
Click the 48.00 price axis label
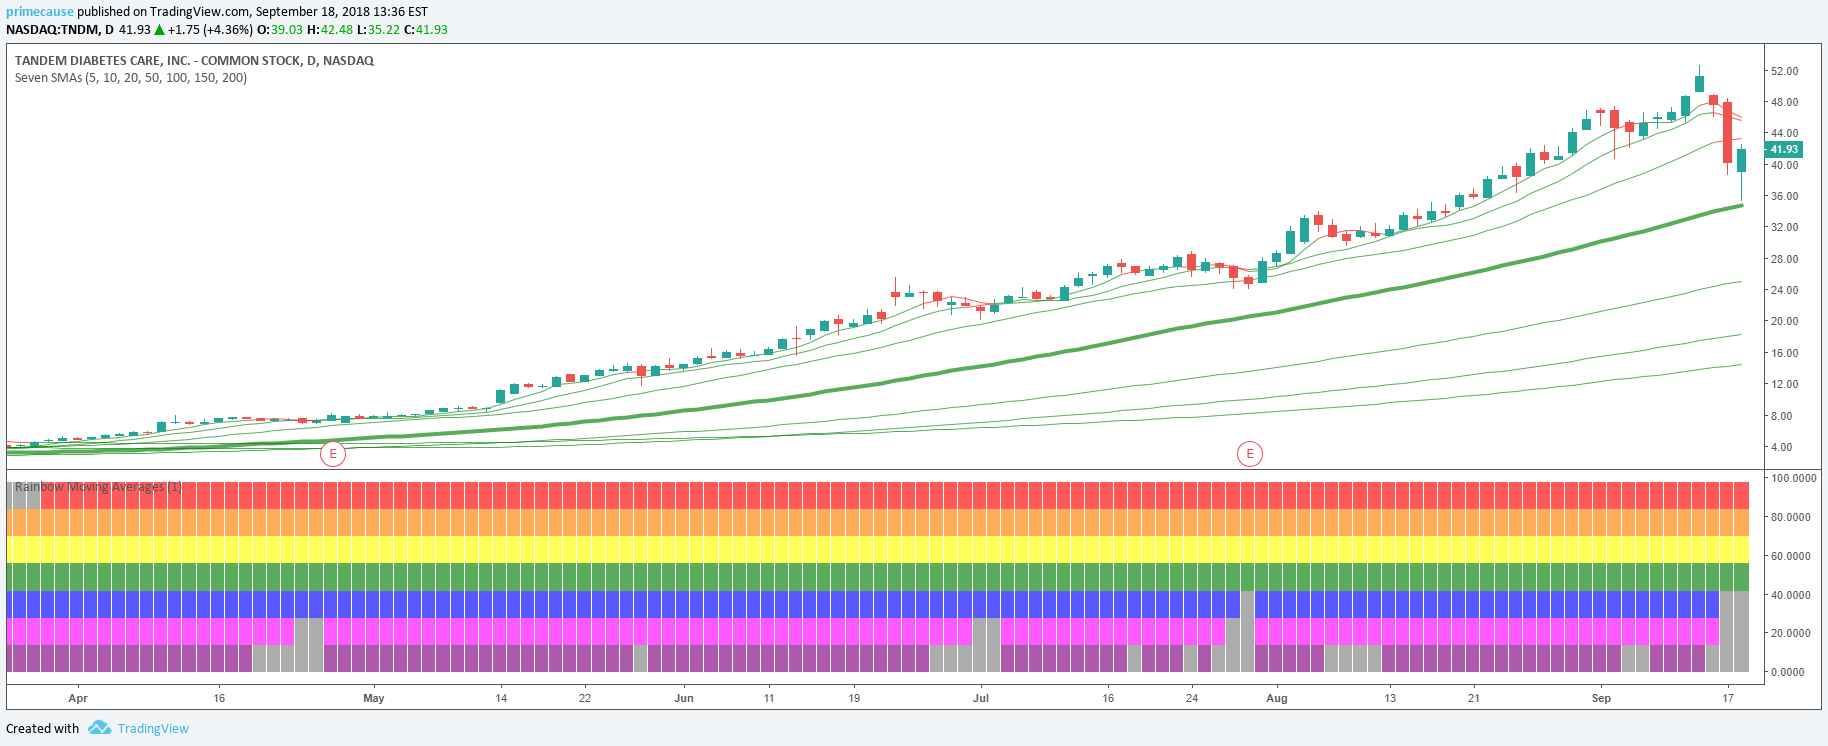pos(1784,102)
